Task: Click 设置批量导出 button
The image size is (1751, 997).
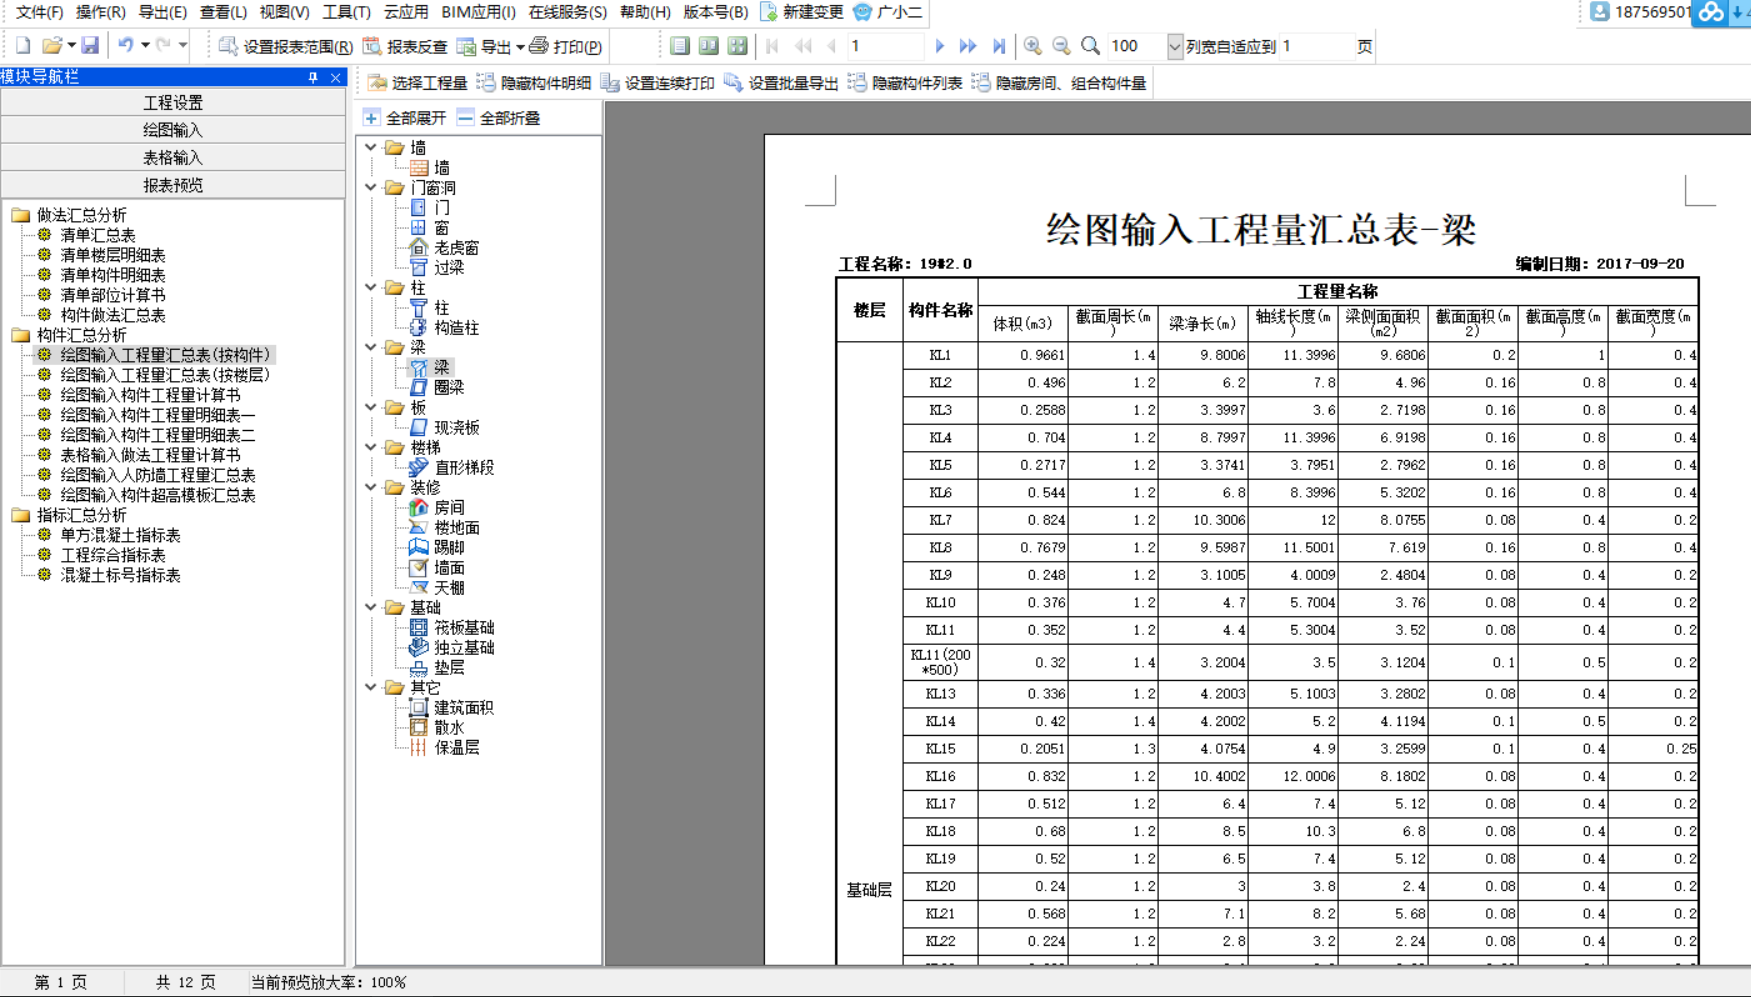Action: [782, 83]
